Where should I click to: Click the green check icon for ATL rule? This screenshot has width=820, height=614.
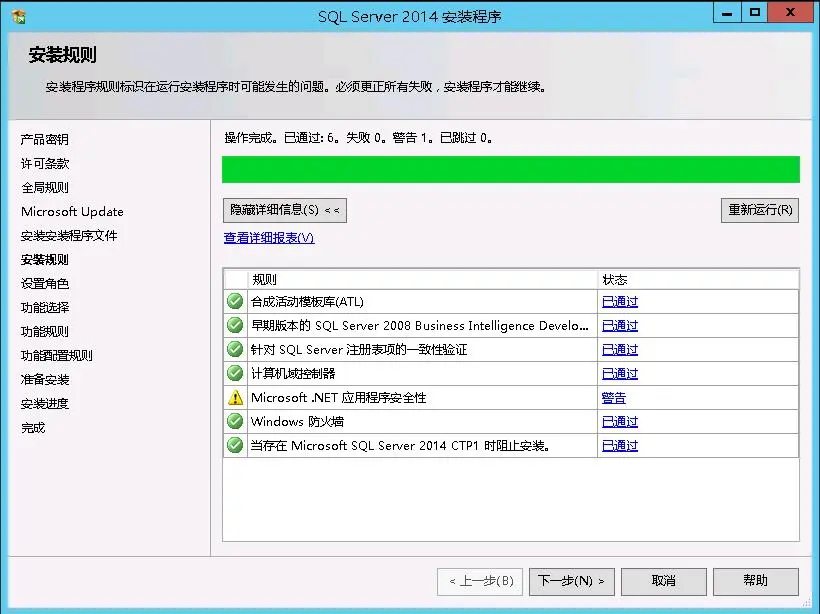pyautogui.click(x=235, y=301)
